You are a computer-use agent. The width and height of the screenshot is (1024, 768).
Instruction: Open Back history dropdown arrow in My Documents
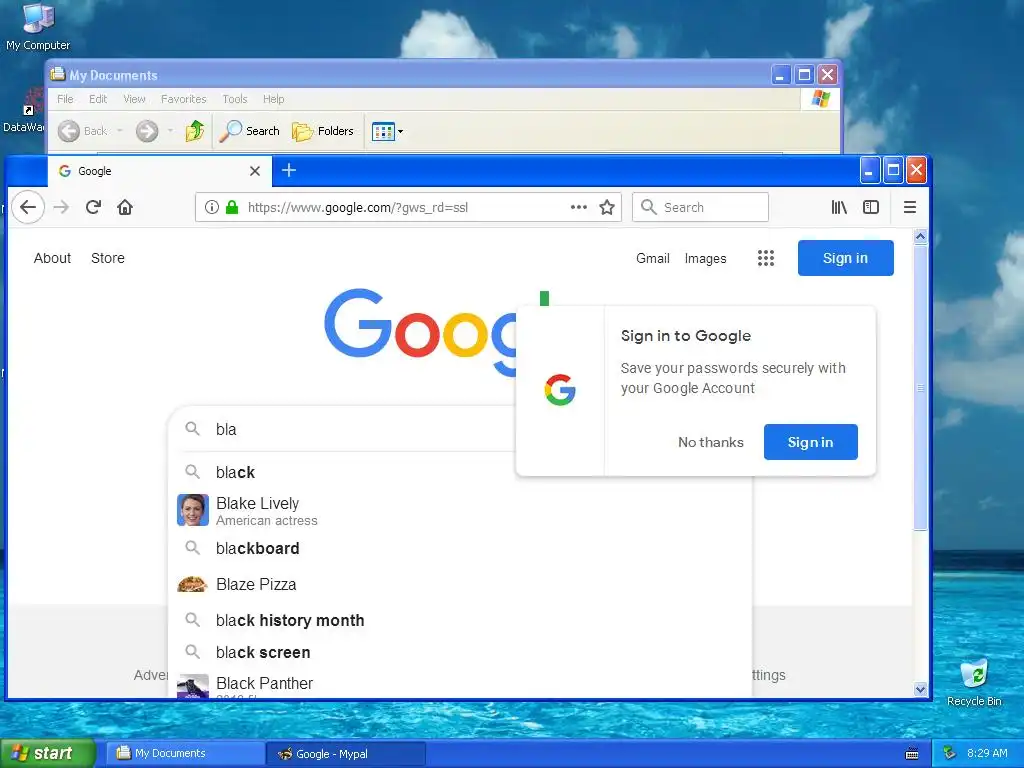120,131
